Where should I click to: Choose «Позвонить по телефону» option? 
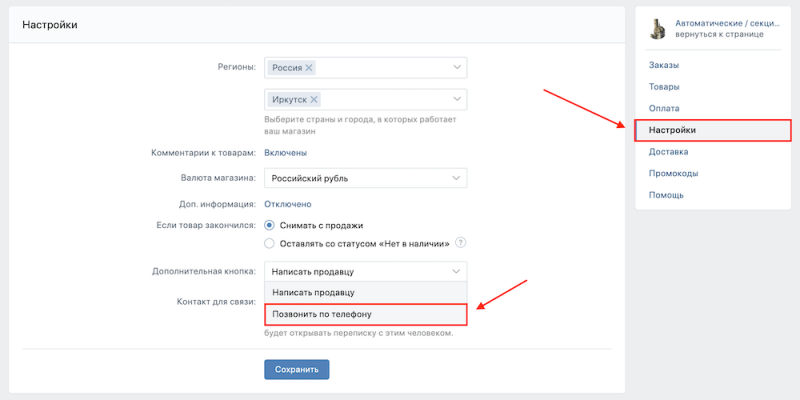point(365,314)
